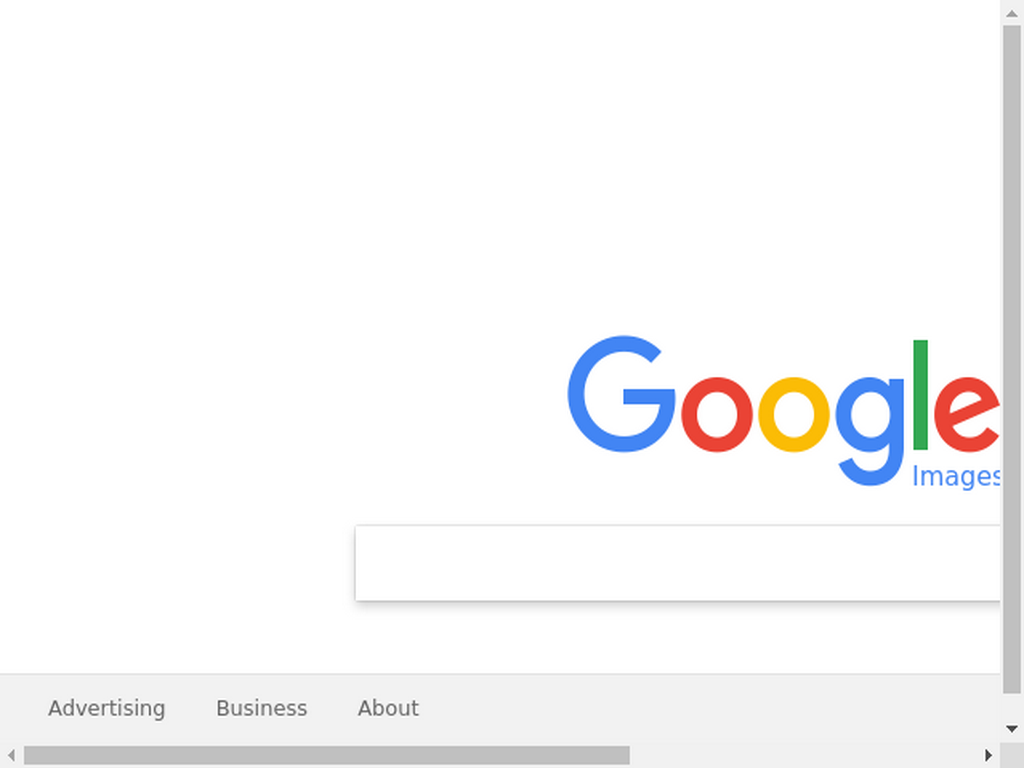Open the Business footer link

261,708
